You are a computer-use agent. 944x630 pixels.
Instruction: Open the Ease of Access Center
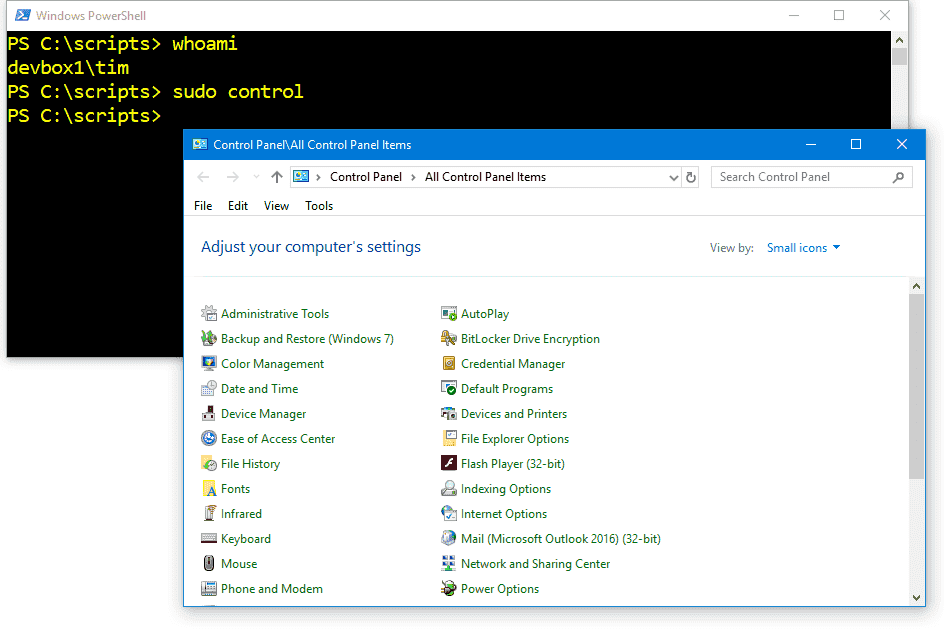point(276,438)
